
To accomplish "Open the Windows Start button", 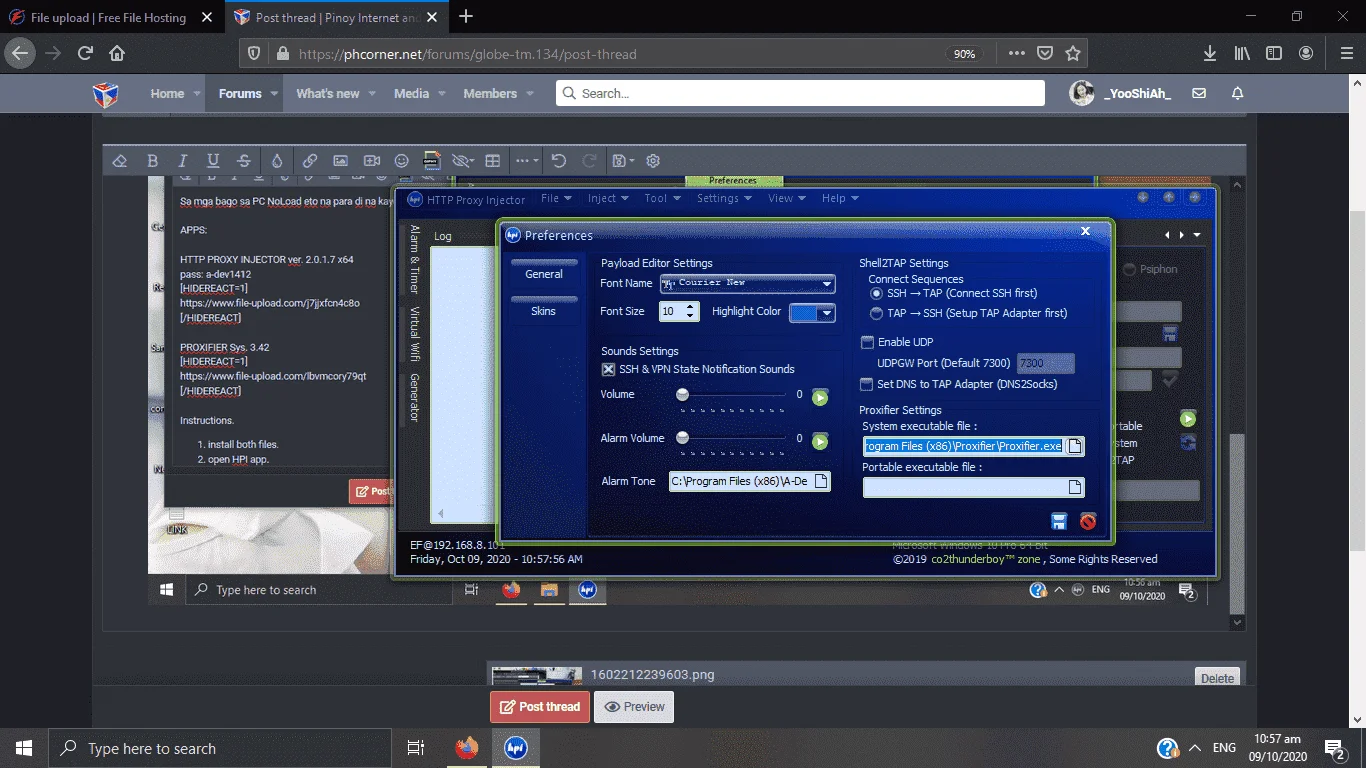I will (x=23, y=748).
